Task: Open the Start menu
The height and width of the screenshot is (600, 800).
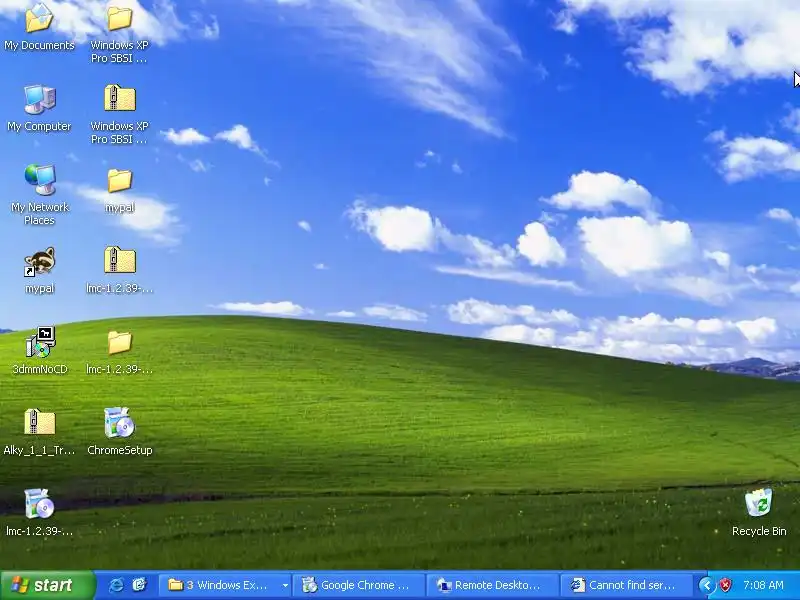Action: (x=48, y=585)
